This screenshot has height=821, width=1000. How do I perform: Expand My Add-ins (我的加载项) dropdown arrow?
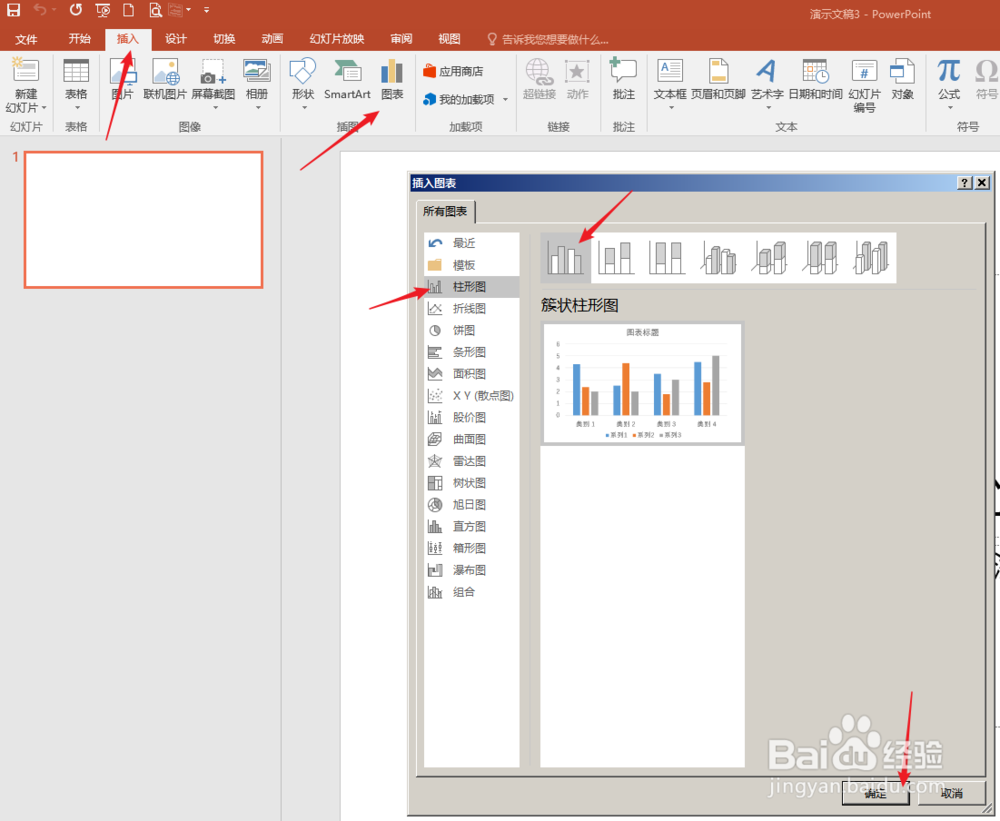[506, 100]
